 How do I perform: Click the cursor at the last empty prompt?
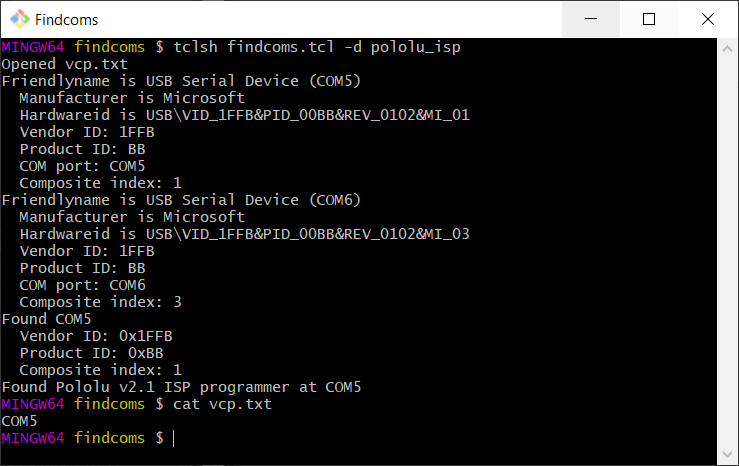click(173, 438)
